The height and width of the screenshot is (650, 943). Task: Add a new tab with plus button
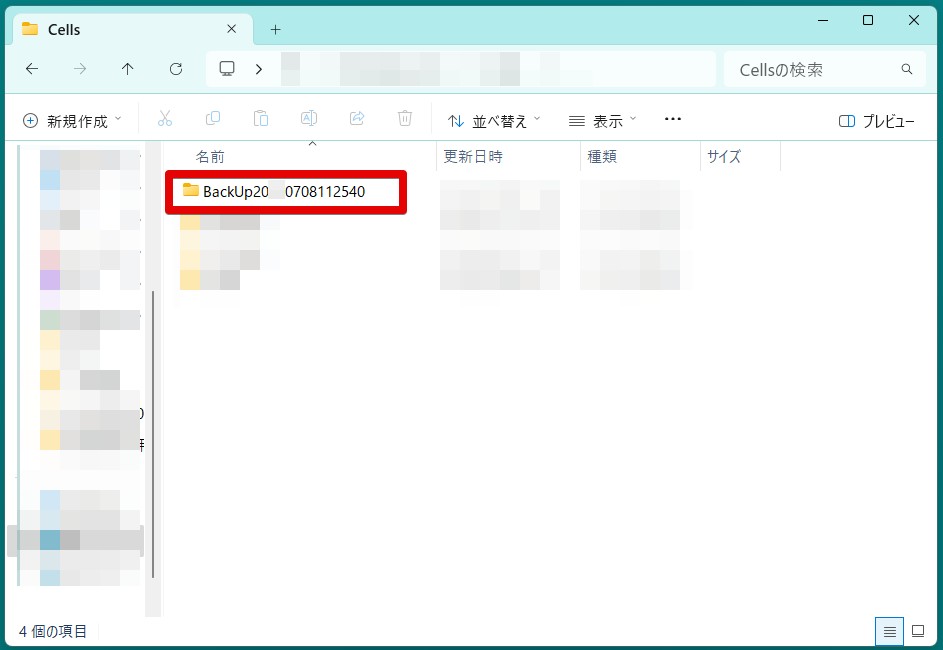click(x=275, y=29)
